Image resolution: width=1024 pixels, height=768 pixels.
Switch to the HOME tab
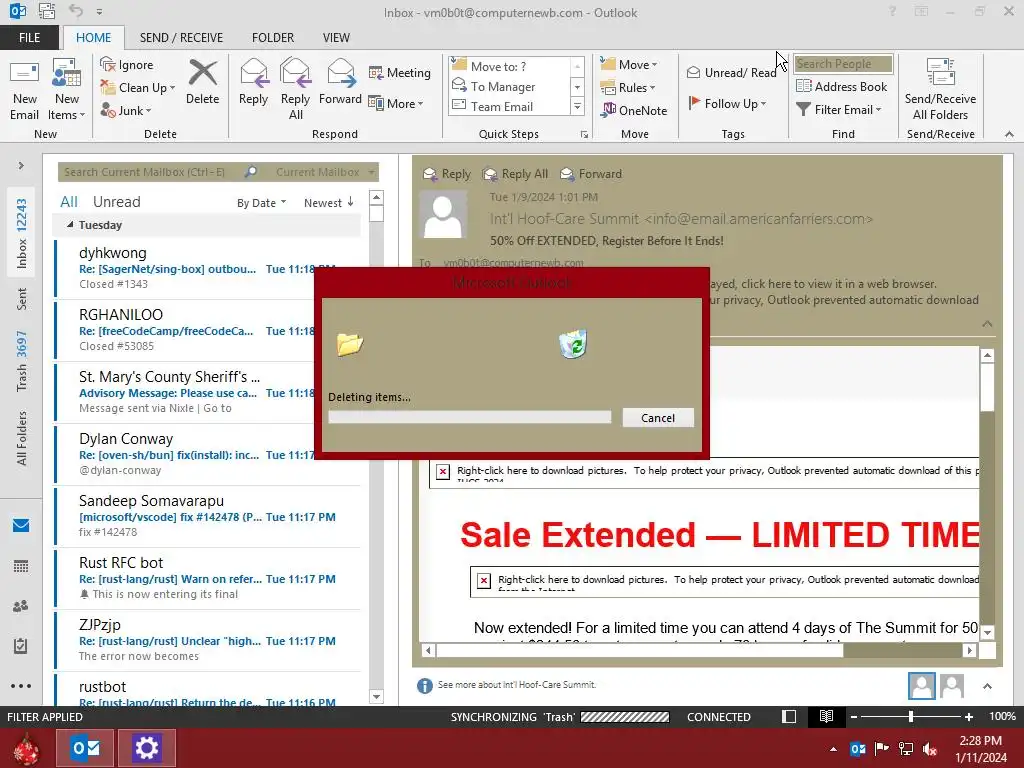(93, 37)
